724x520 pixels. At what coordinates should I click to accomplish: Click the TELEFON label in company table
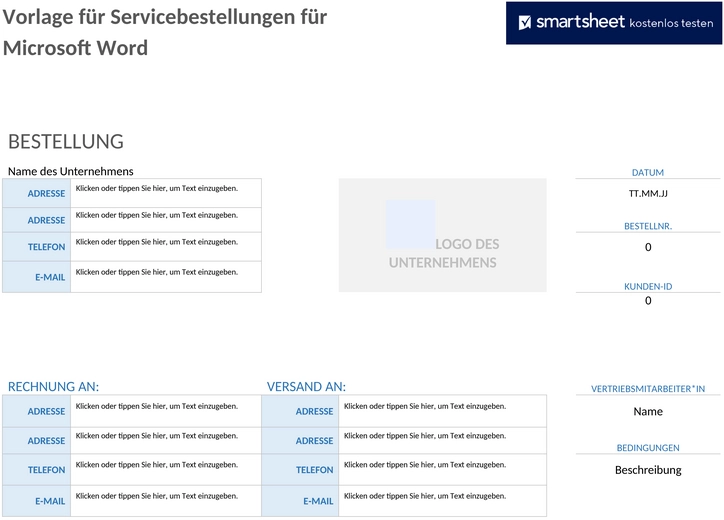click(x=46, y=247)
